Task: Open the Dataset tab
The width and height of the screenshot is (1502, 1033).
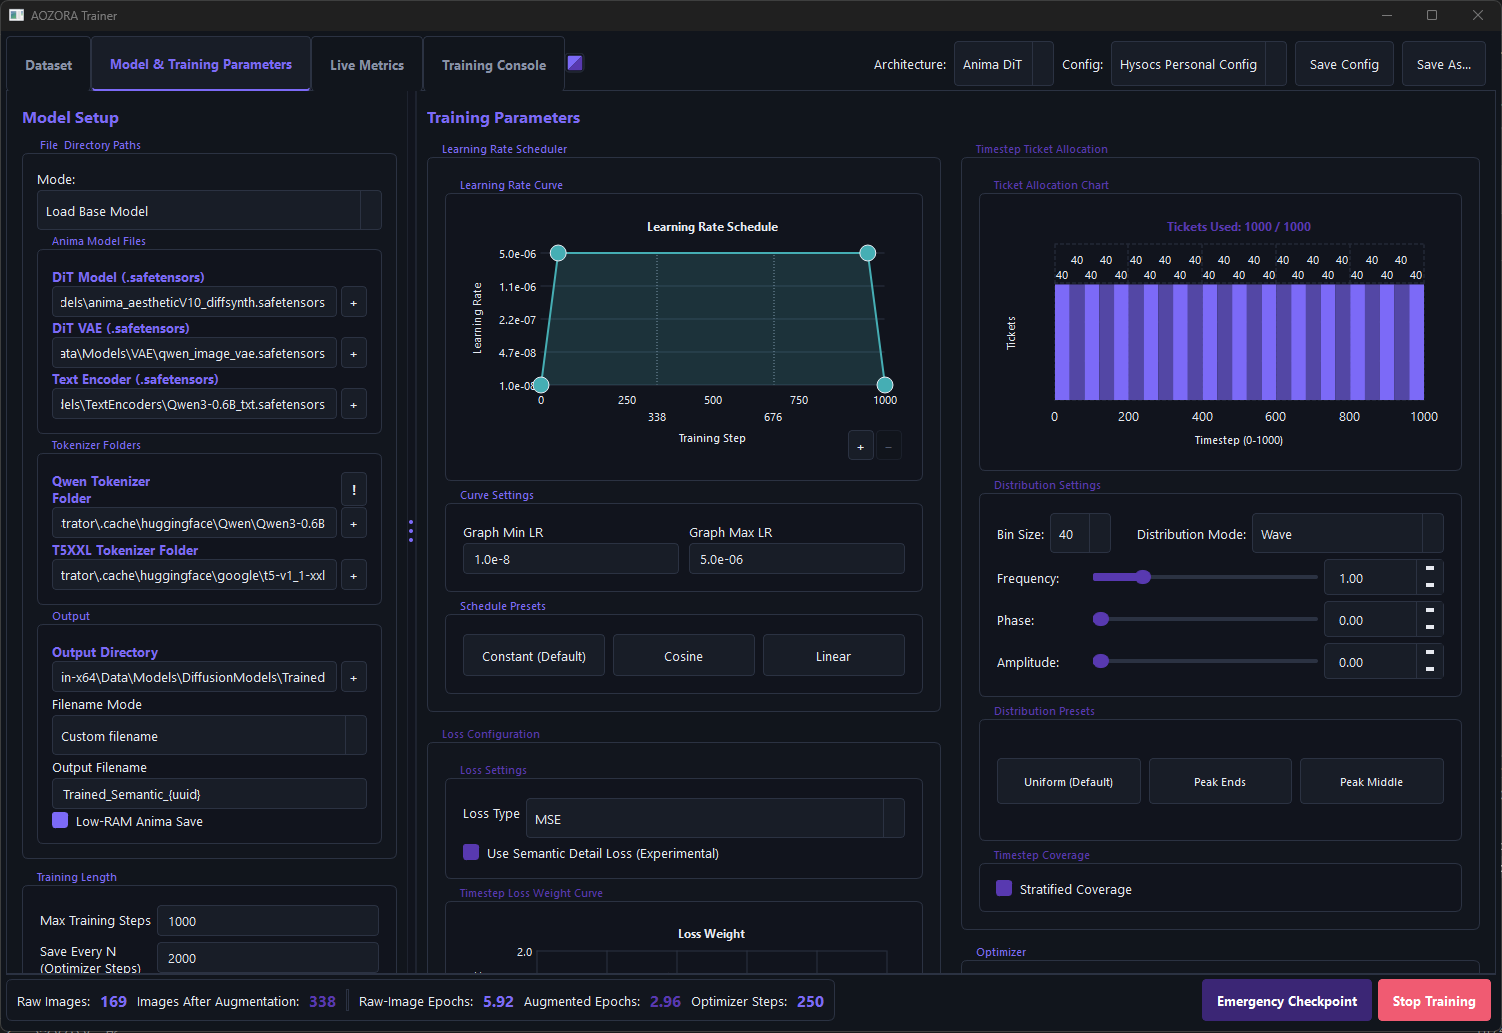Action: (49, 65)
